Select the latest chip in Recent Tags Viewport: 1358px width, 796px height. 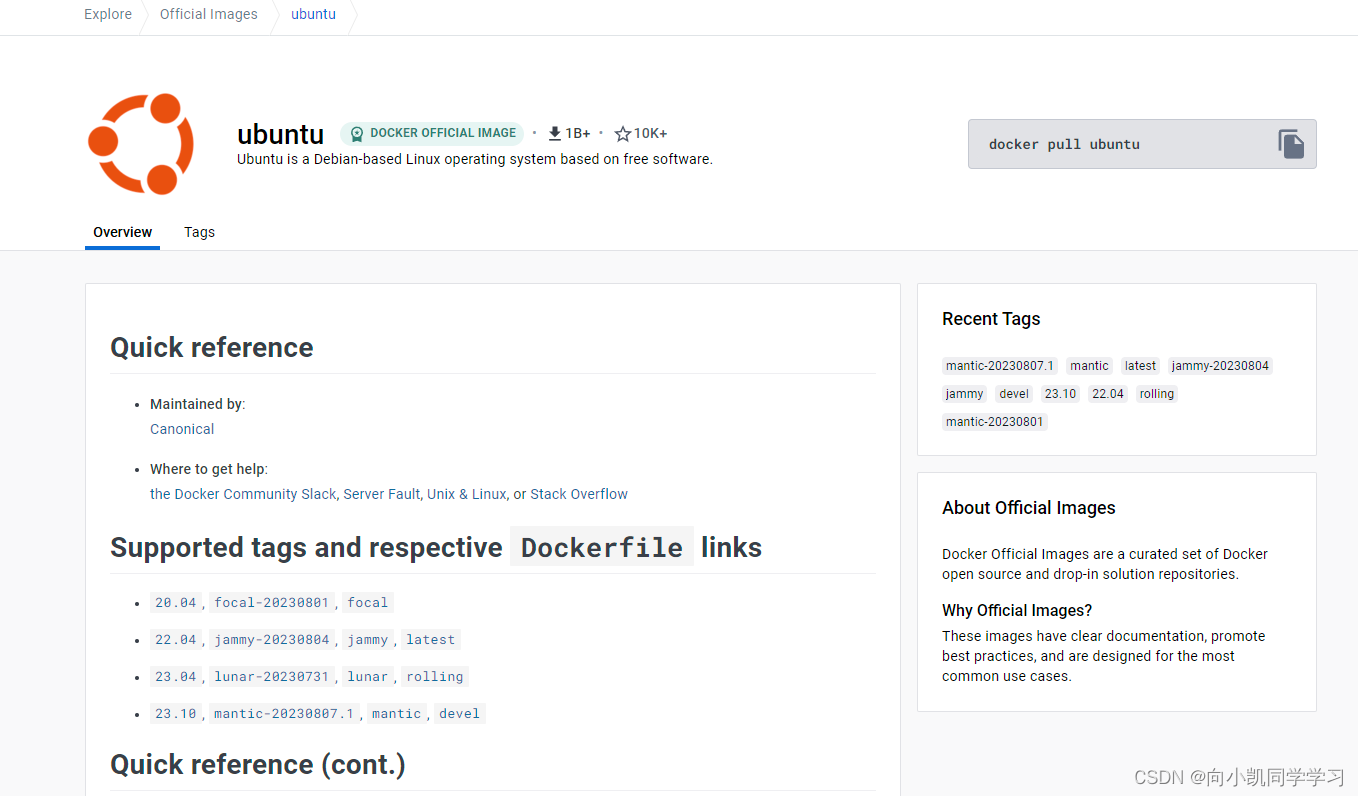click(x=1140, y=365)
